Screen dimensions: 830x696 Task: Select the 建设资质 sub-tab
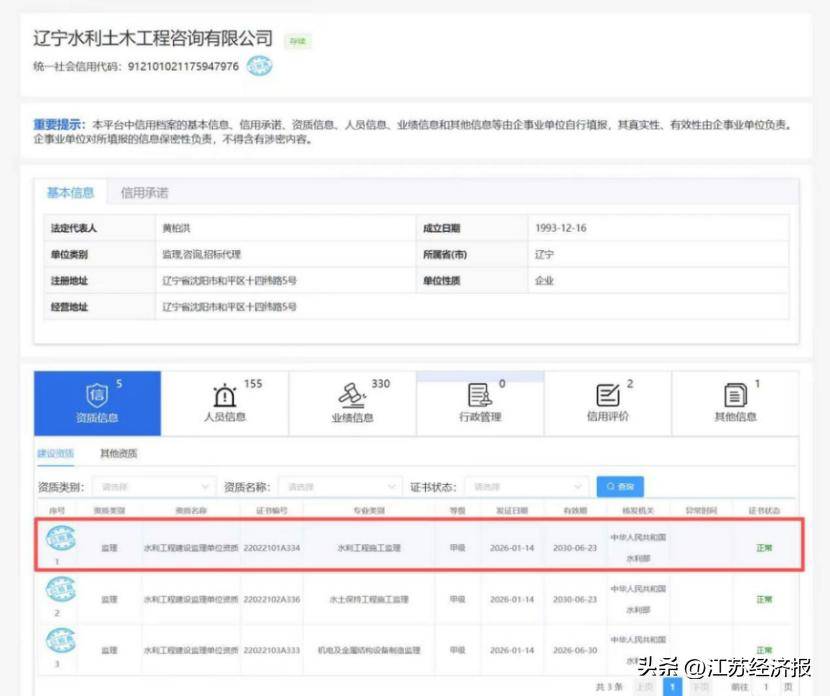pos(56,454)
